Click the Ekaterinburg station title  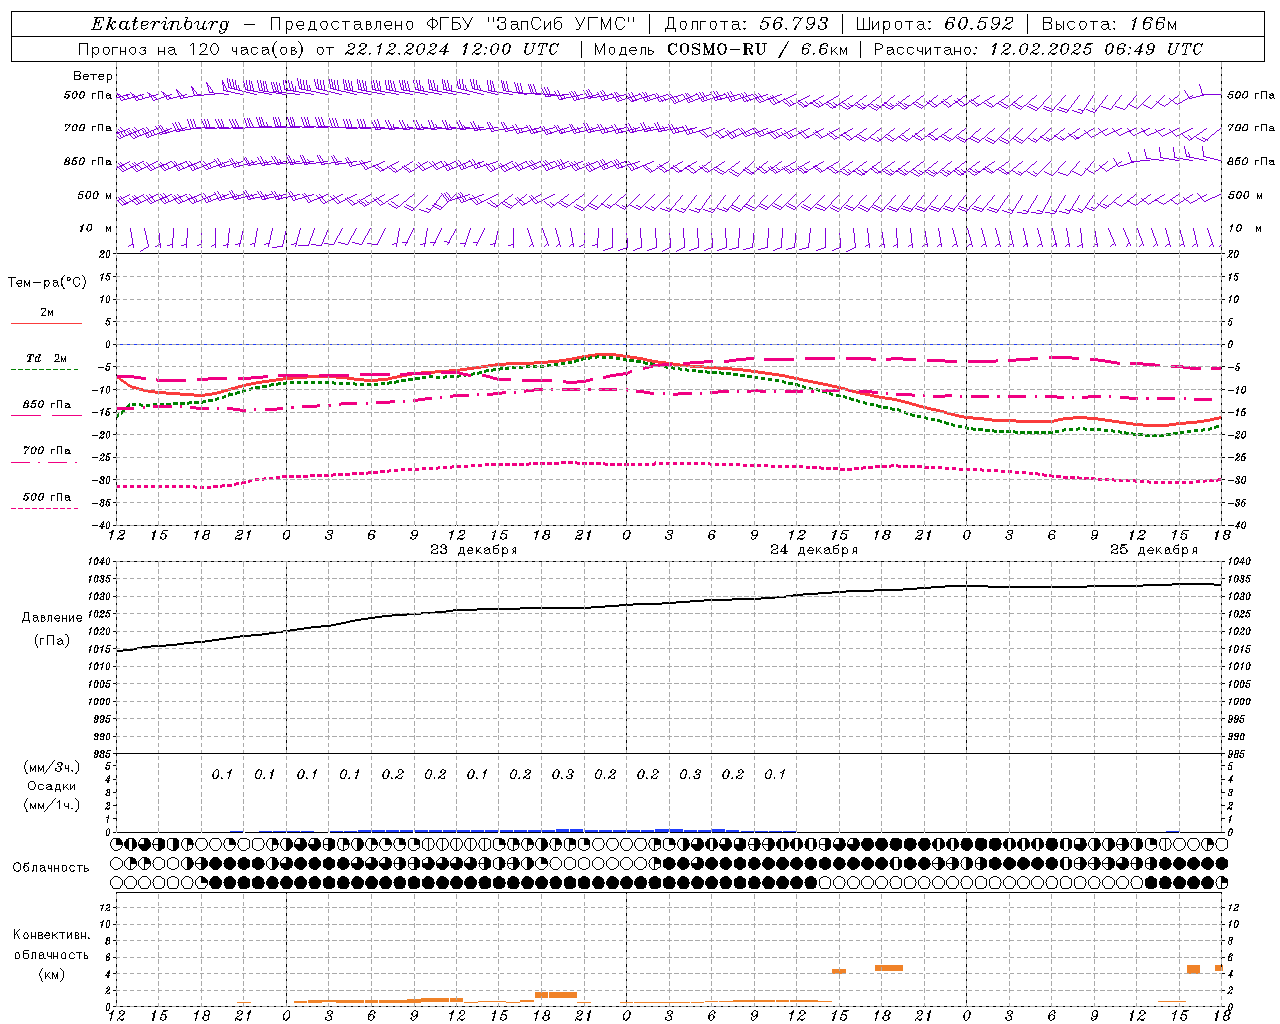(x=160, y=24)
